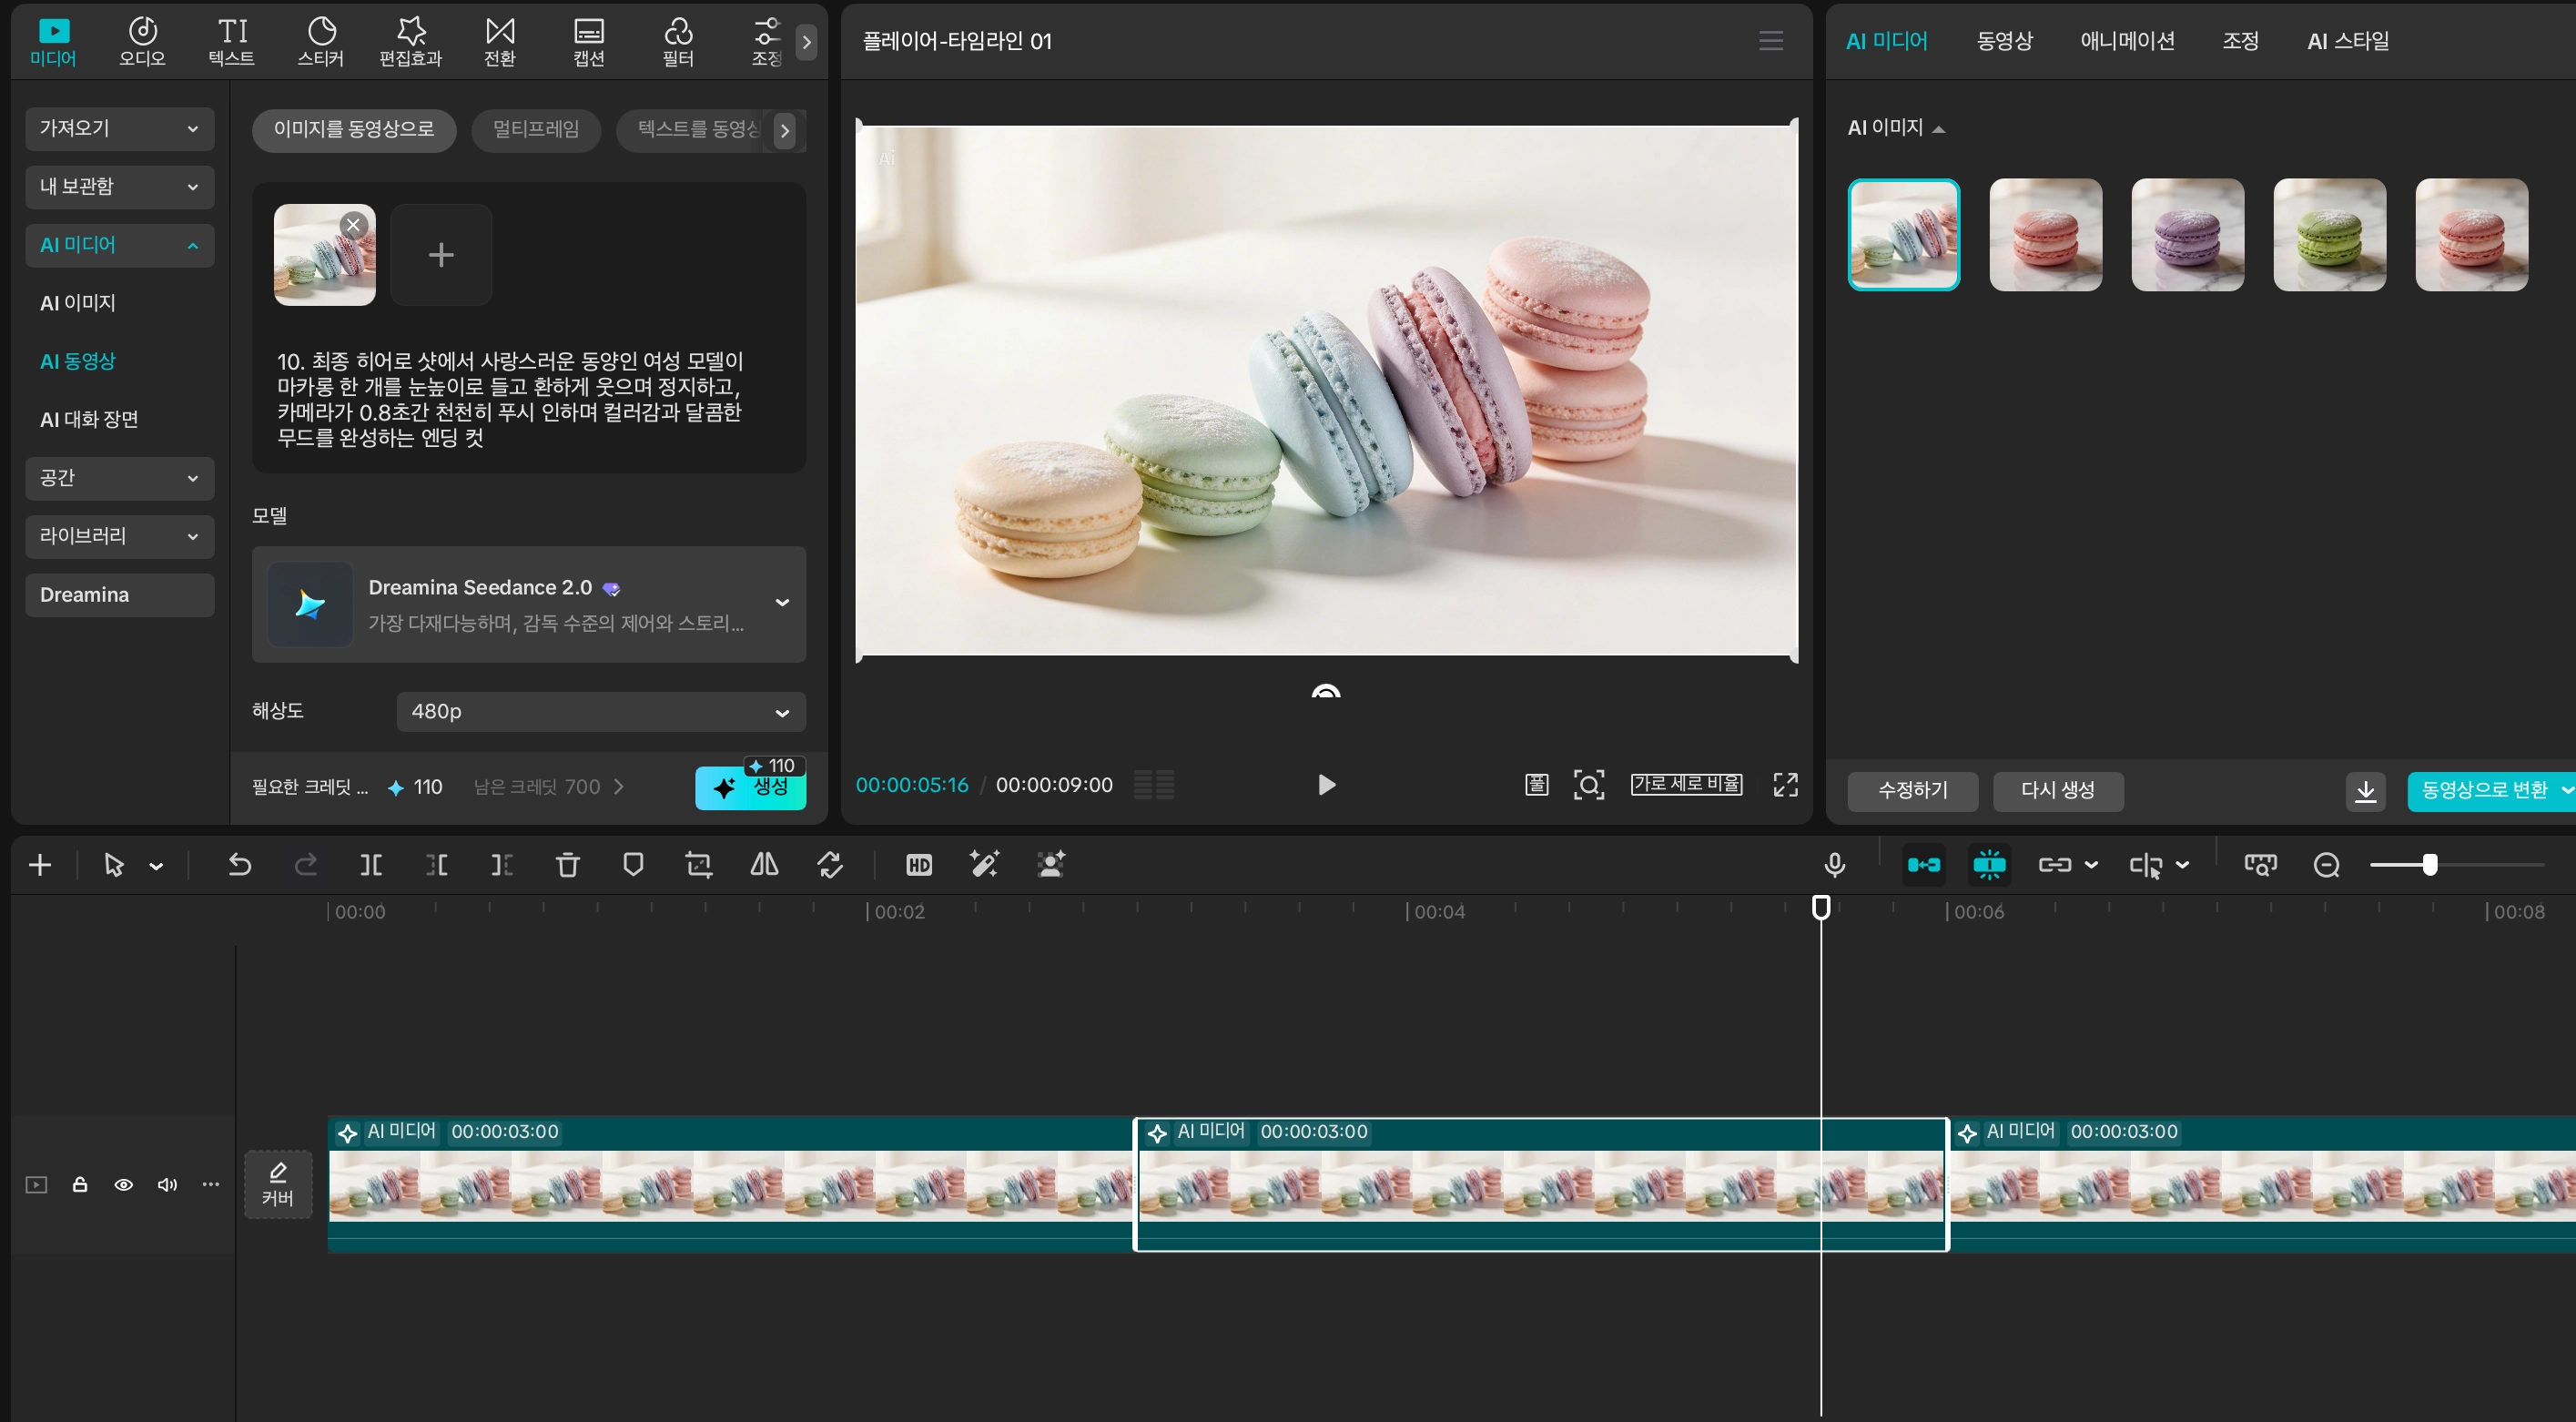Select the purple macaron AI image thumbnail
The width and height of the screenshot is (2576, 1422).
[x=2187, y=235]
